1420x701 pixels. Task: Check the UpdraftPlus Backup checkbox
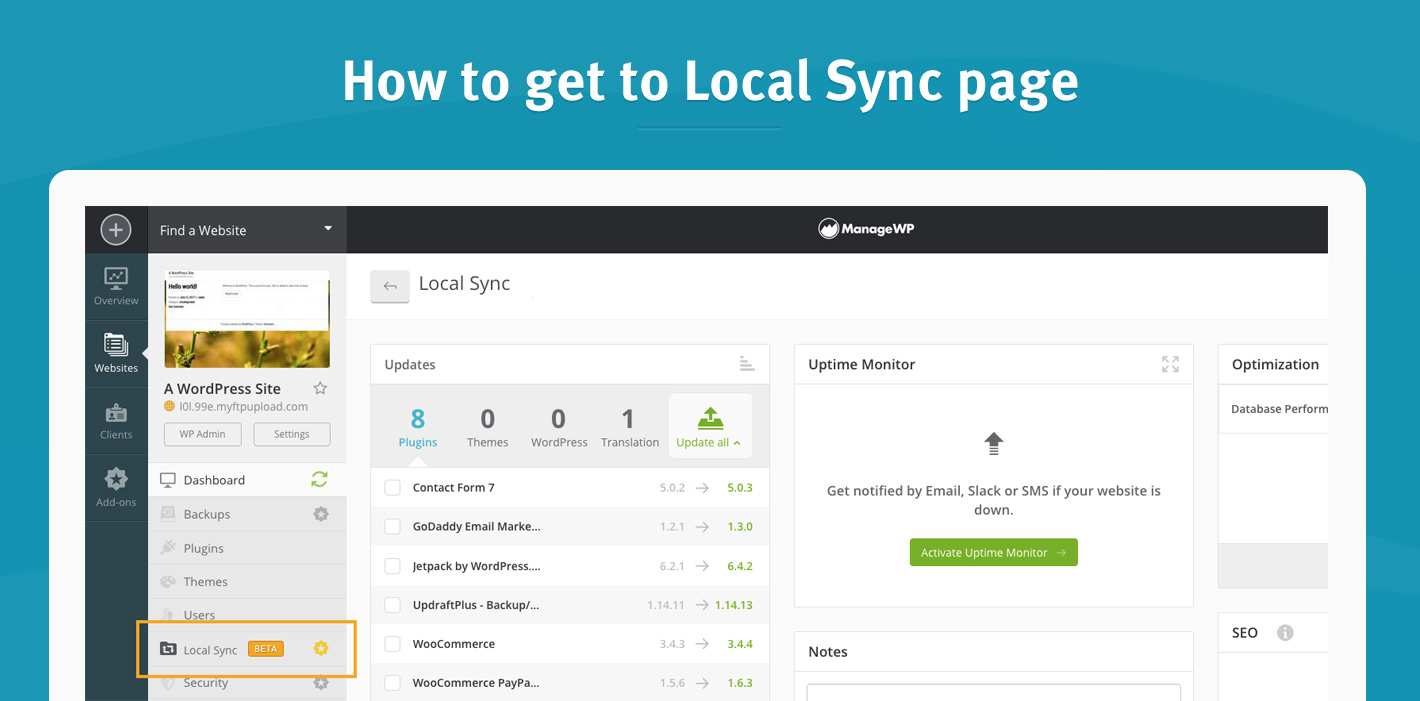[393, 605]
